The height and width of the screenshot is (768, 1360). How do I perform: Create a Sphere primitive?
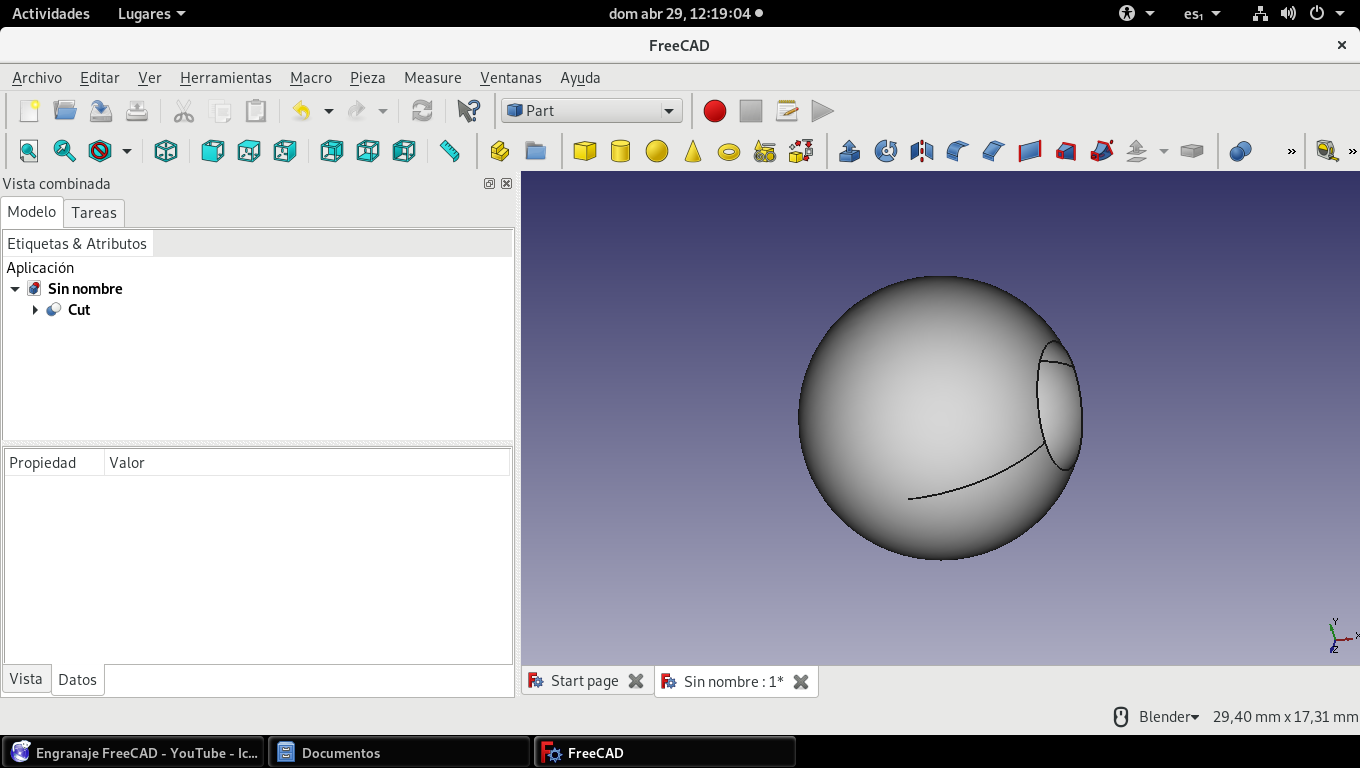[657, 151]
